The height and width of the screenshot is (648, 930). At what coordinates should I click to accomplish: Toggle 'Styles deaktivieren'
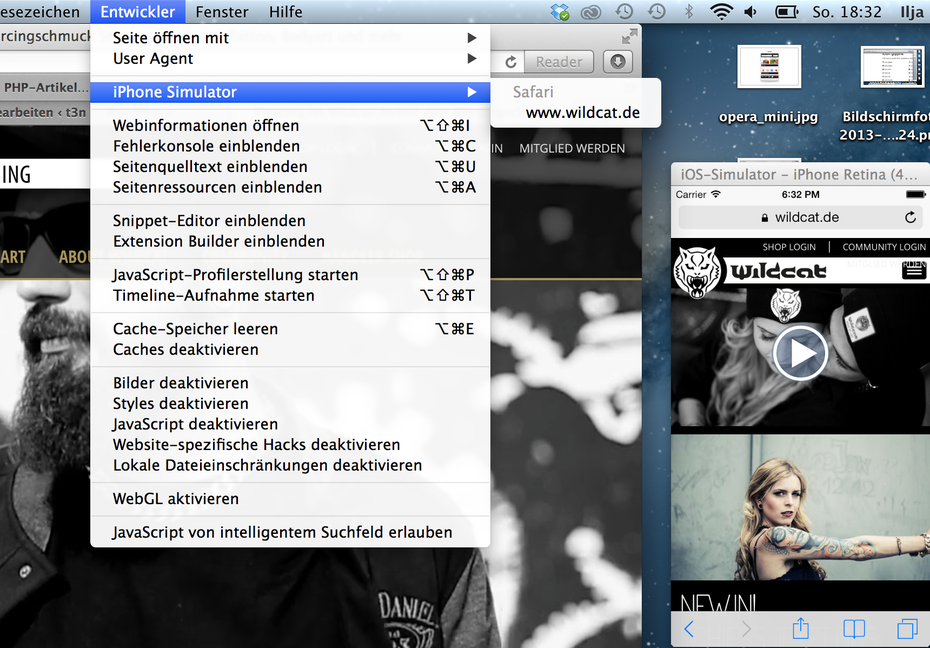pyautogui.click(x=290, y=404)
